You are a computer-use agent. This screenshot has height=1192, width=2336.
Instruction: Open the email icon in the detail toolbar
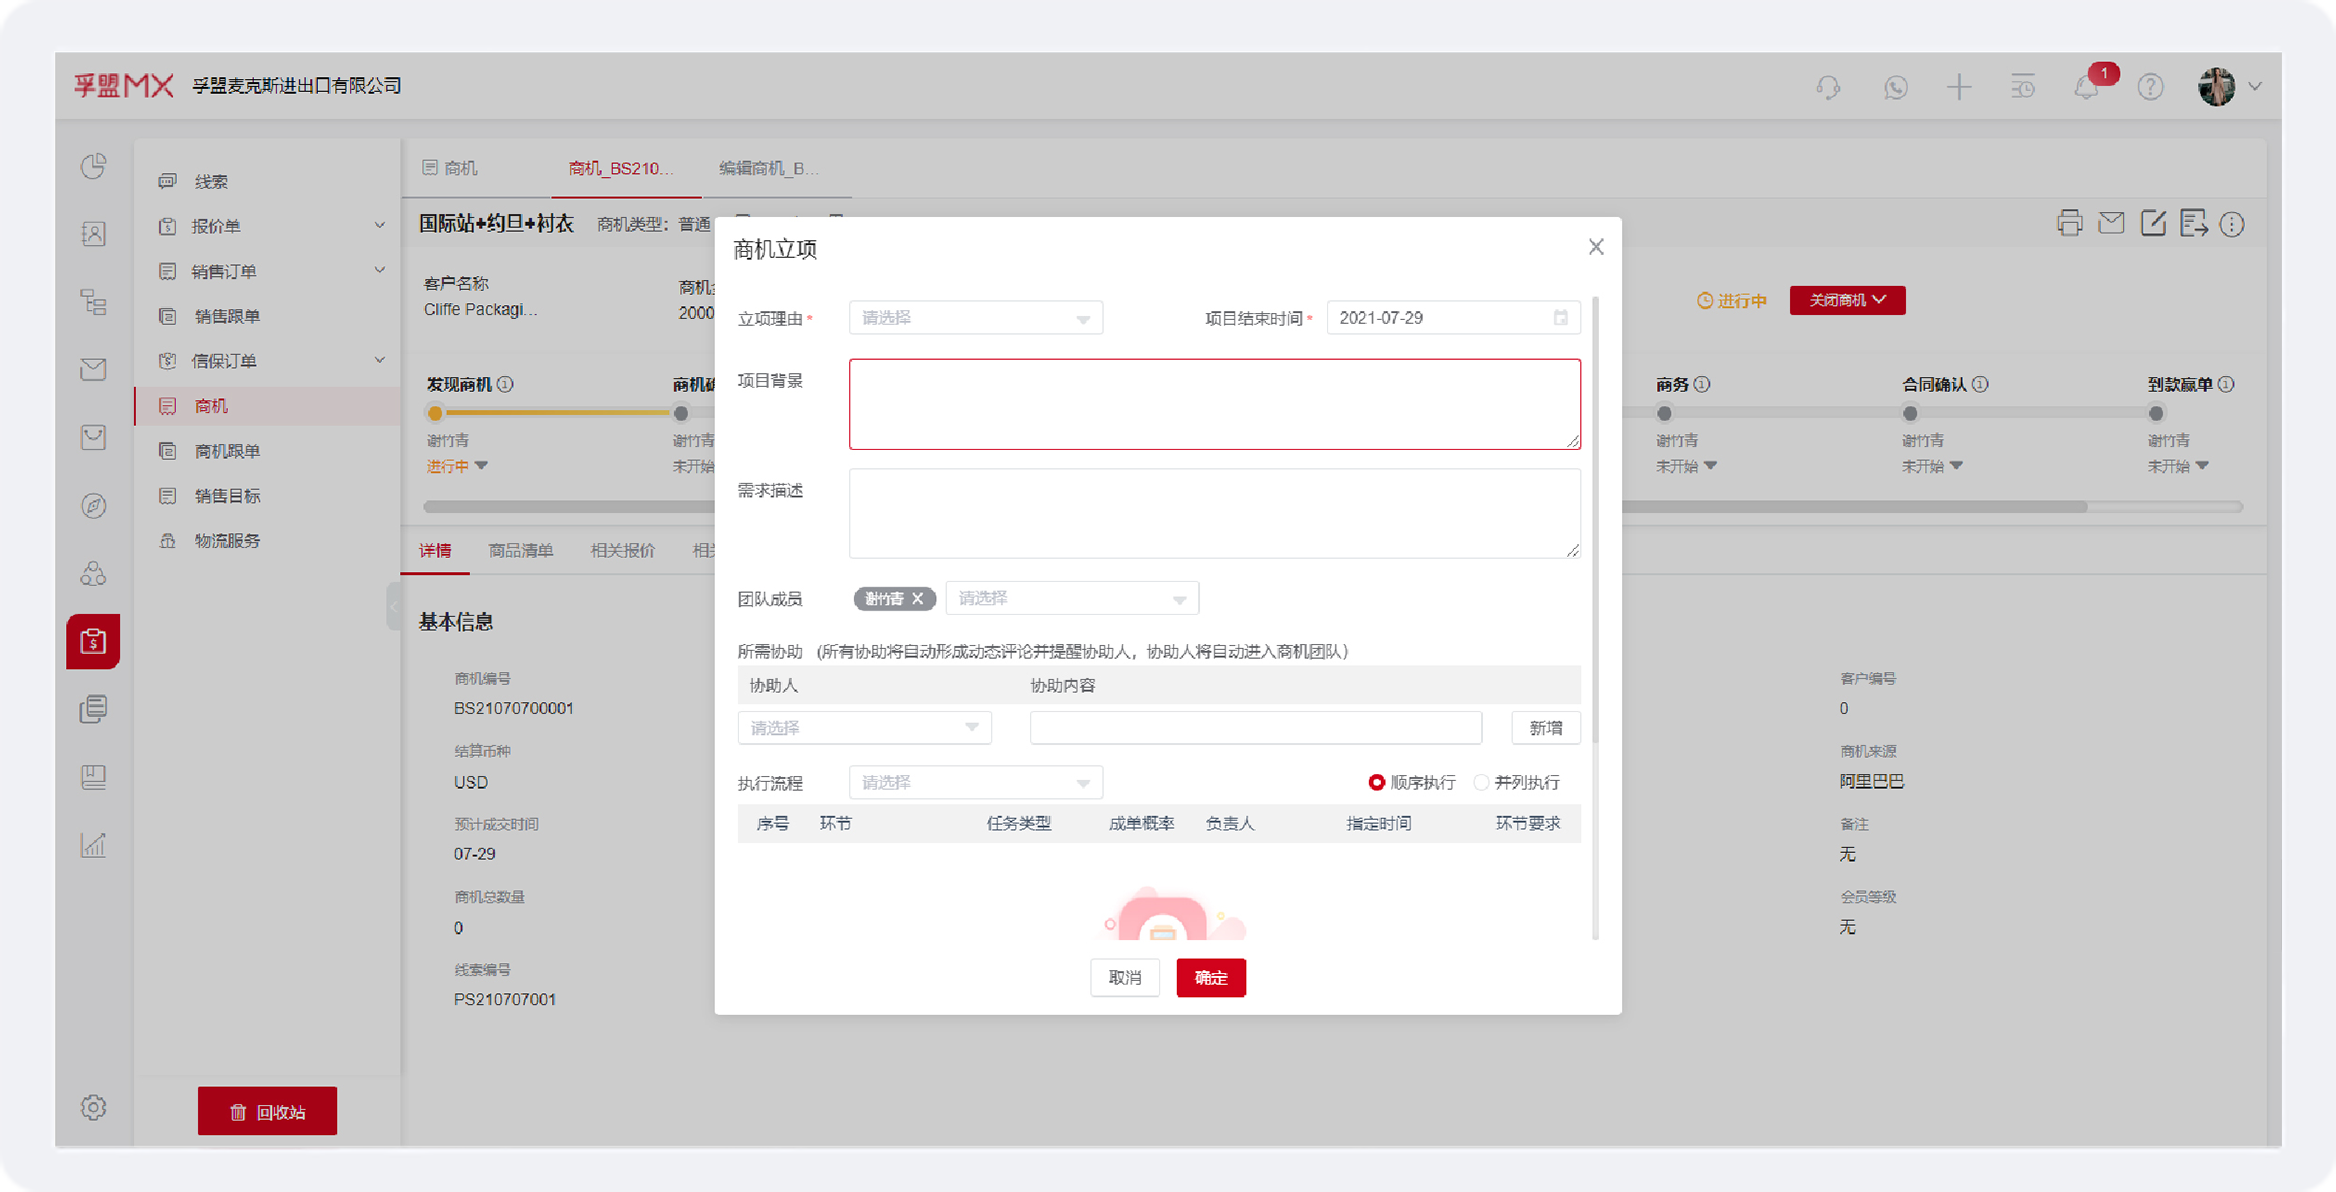click(x=2111, y=223)
